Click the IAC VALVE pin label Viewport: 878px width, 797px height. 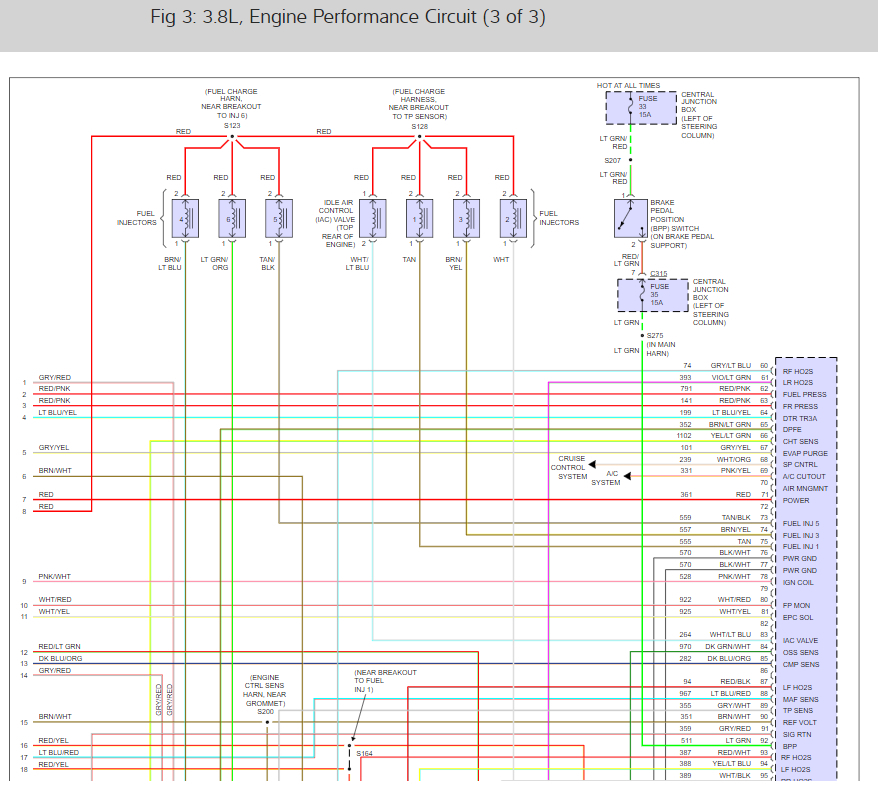(x=800, y=641)
